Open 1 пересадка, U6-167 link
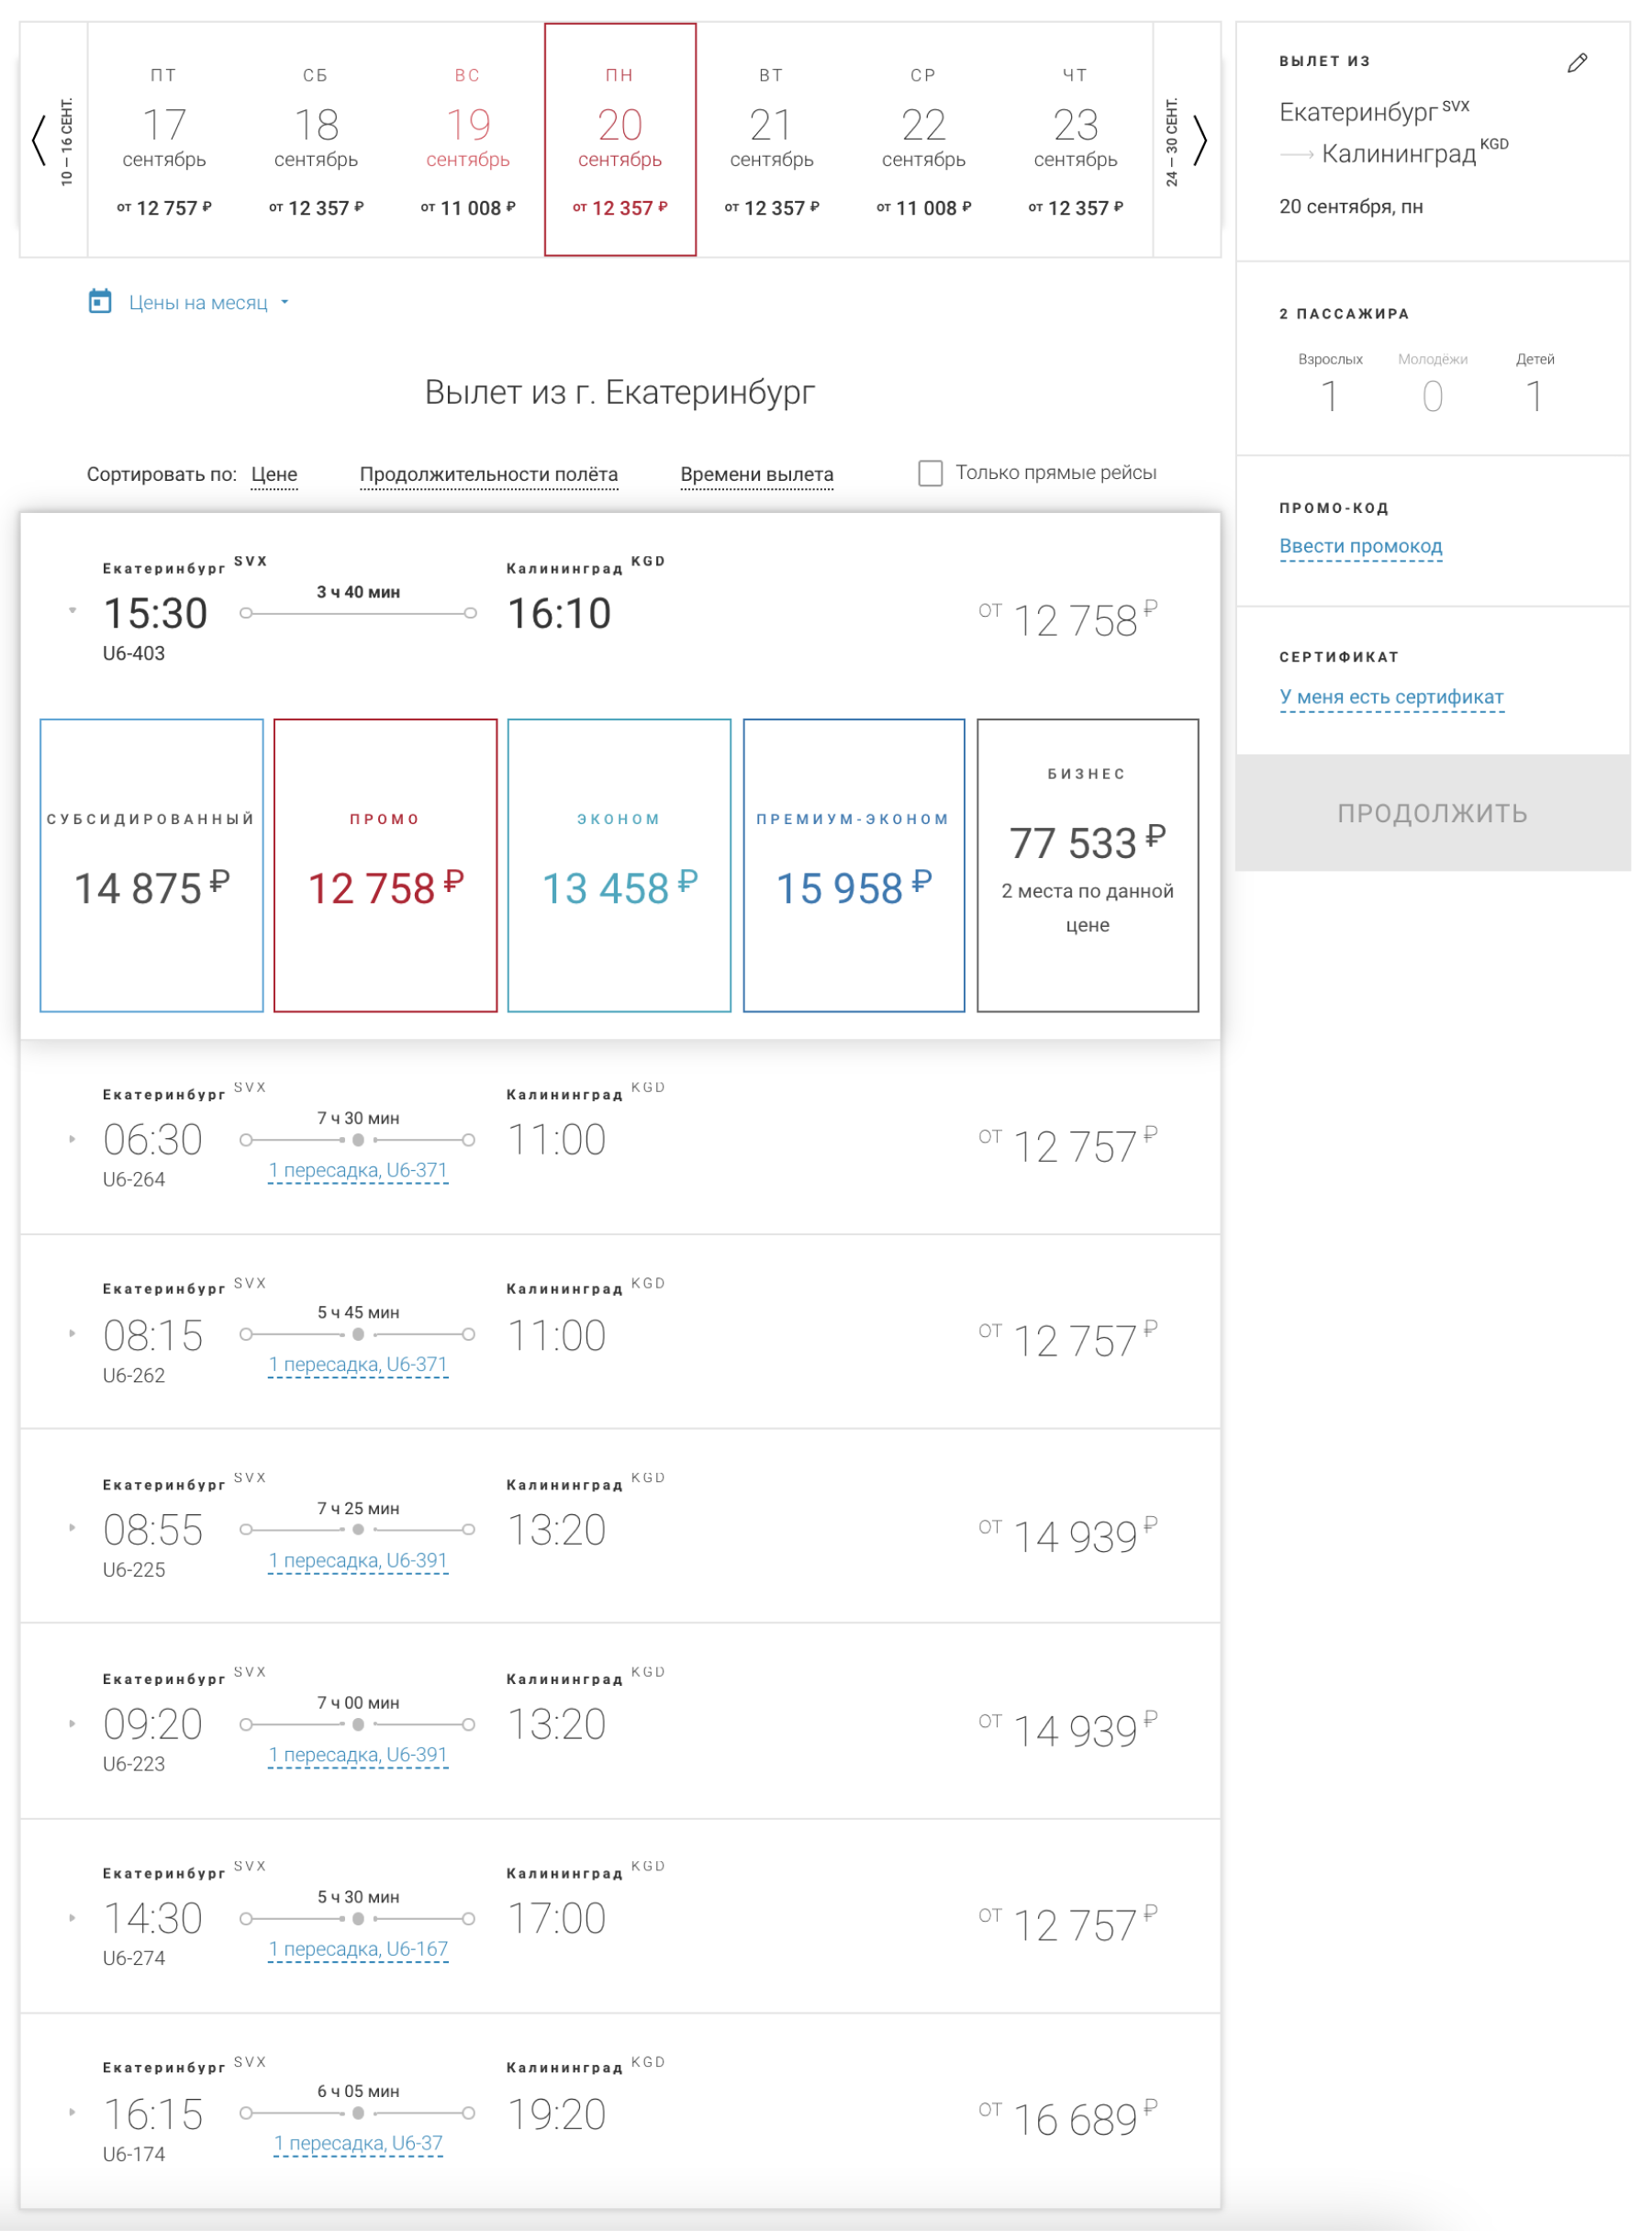 click(x=358, y=1949)
